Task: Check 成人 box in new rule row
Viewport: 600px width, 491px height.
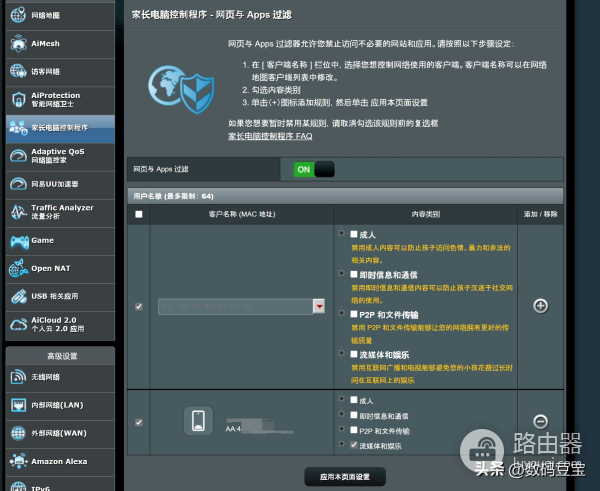Action: click(x=354, y=234)
